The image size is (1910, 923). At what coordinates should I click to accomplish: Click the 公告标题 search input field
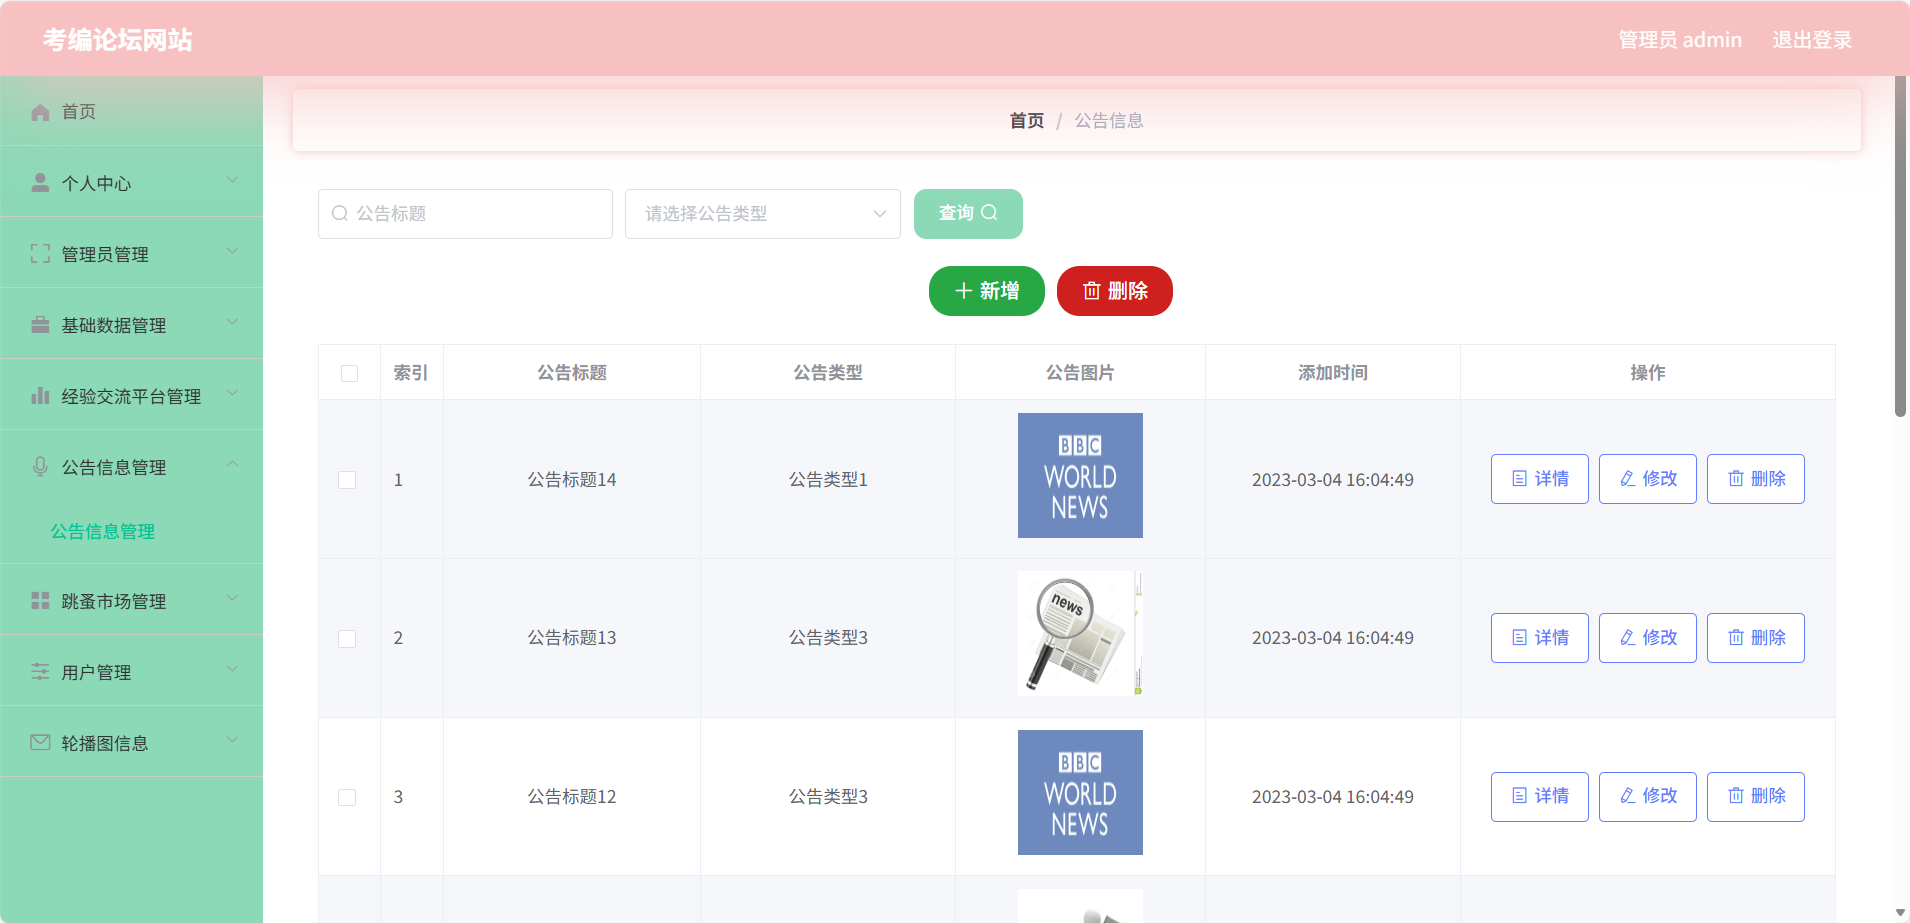tap(465, 214)
